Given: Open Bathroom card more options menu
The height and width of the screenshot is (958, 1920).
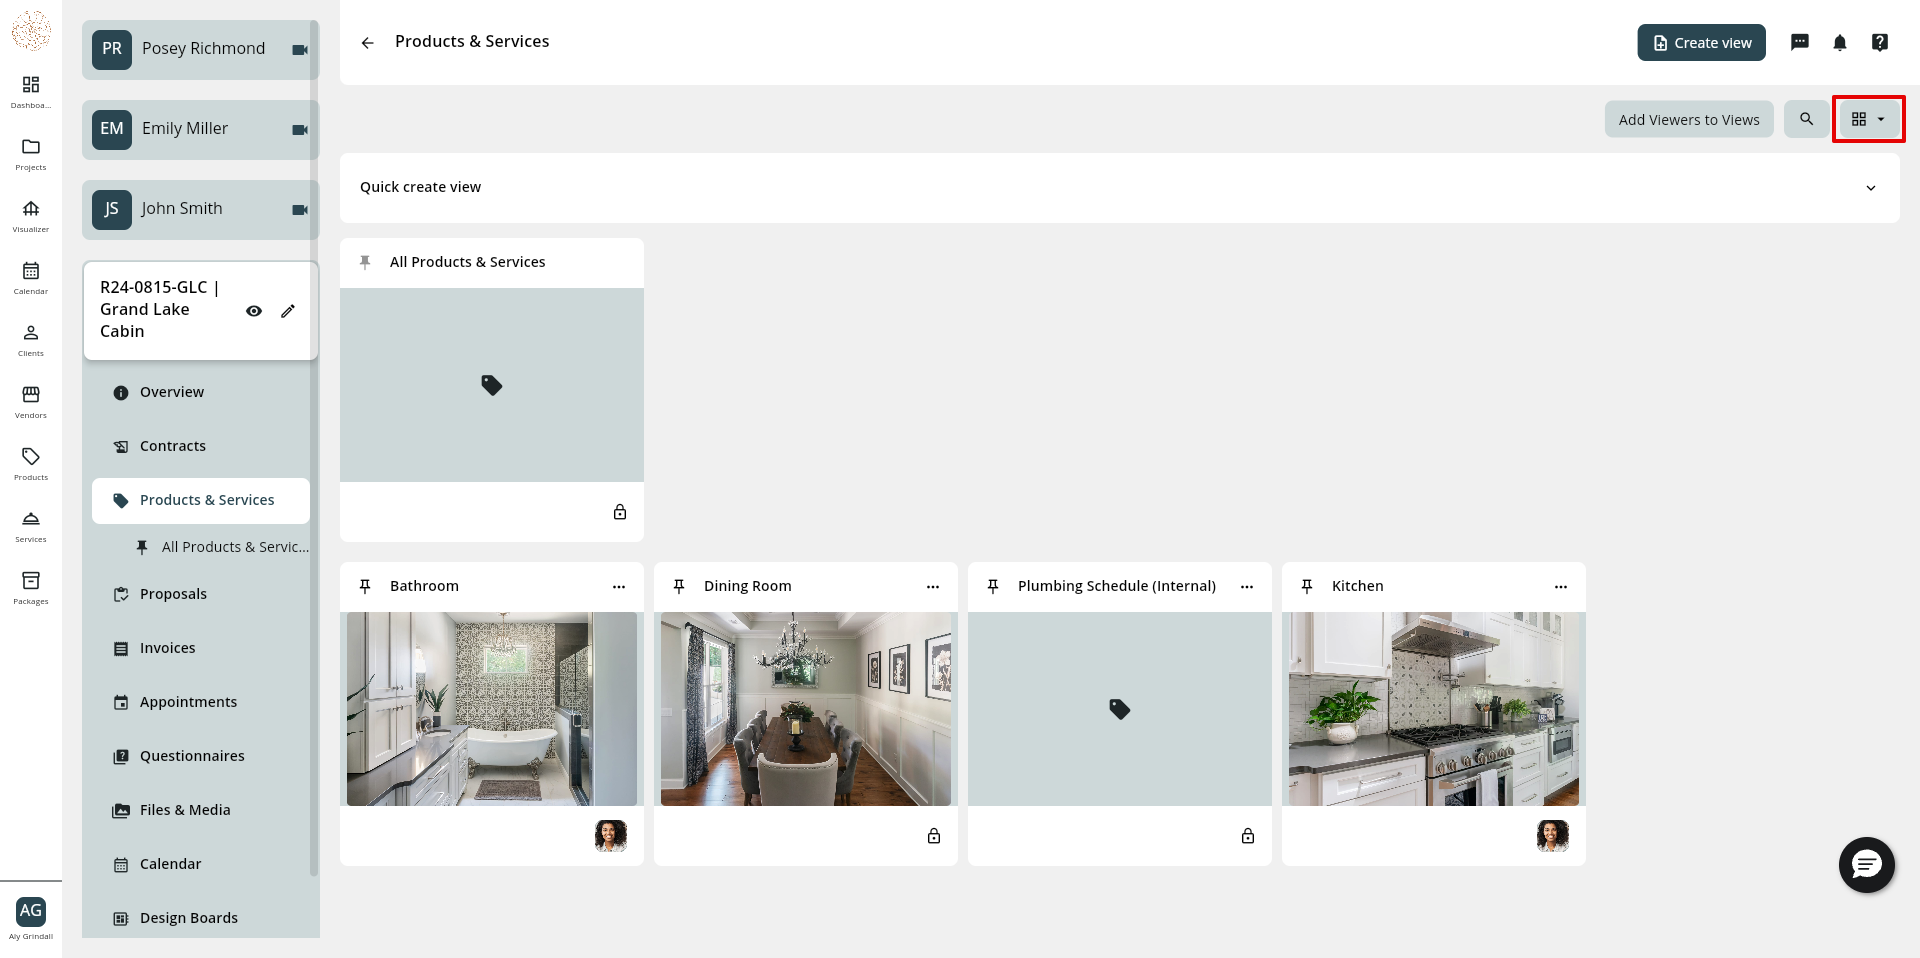Looking at the screenshot, I should pos(619,587).
